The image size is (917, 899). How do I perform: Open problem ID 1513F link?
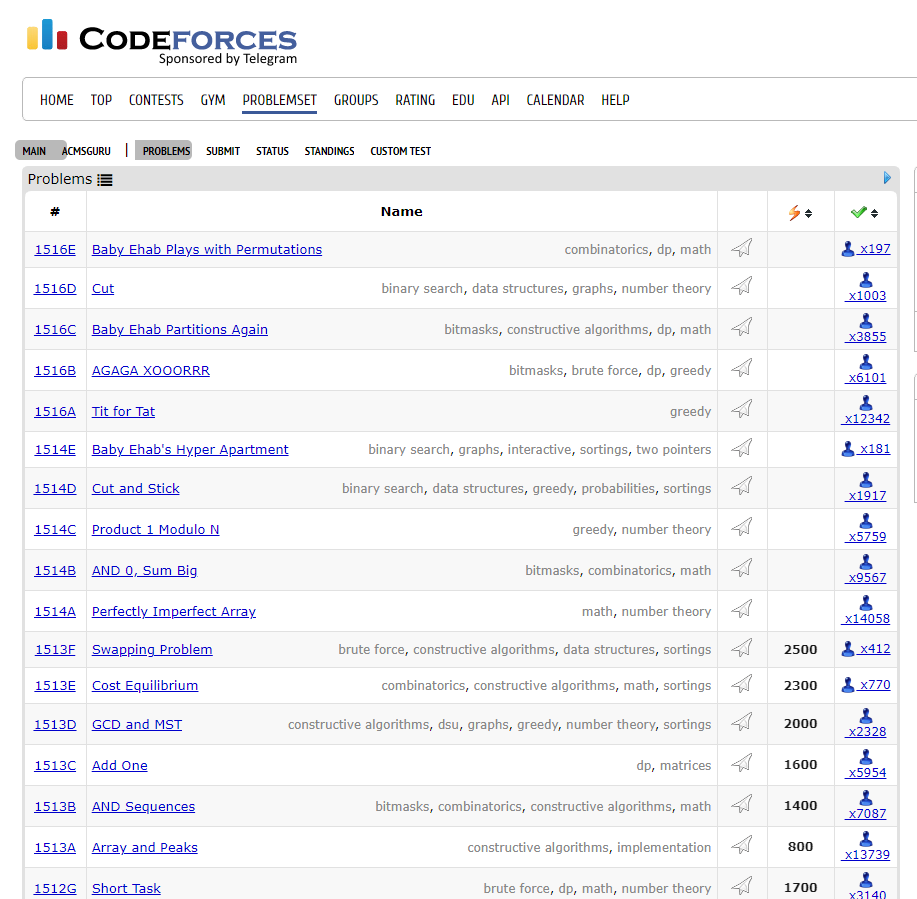55,650
